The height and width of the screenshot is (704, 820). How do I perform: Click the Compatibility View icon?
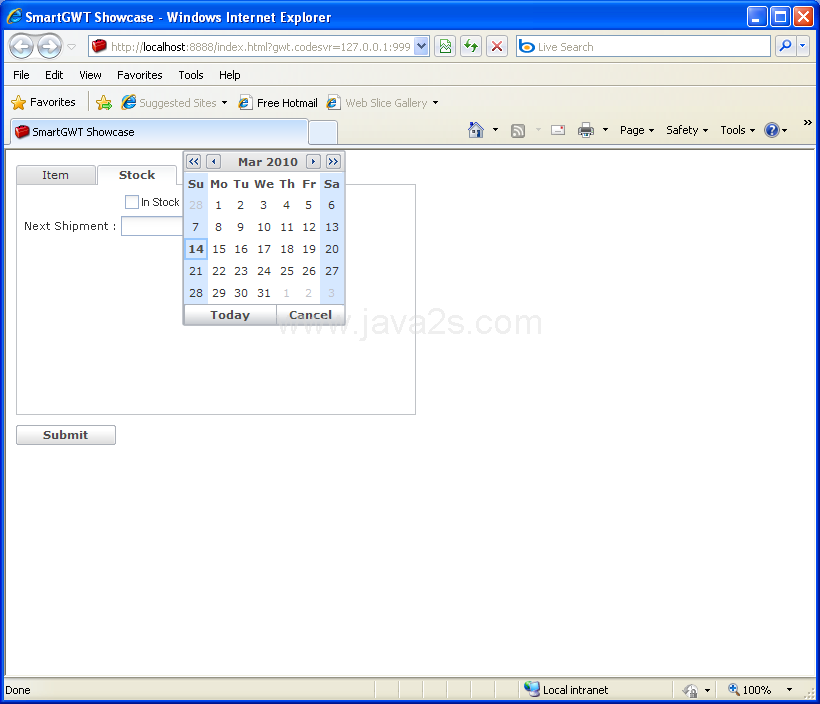coord(445,47)
